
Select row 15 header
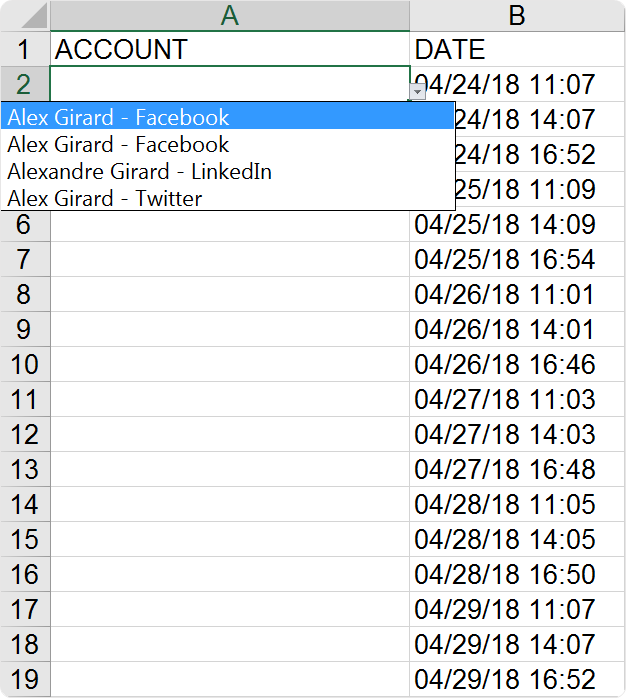[25, 539]
